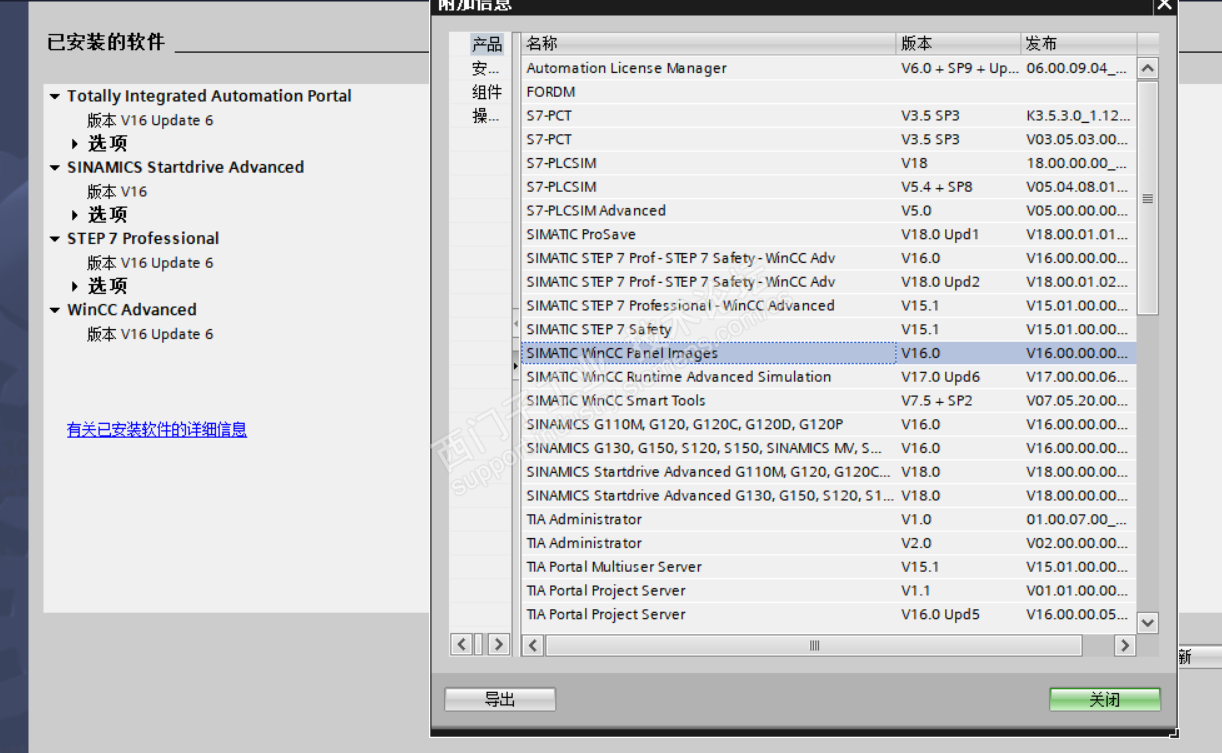Sort by 版本 column header

(x=958, y=44)
